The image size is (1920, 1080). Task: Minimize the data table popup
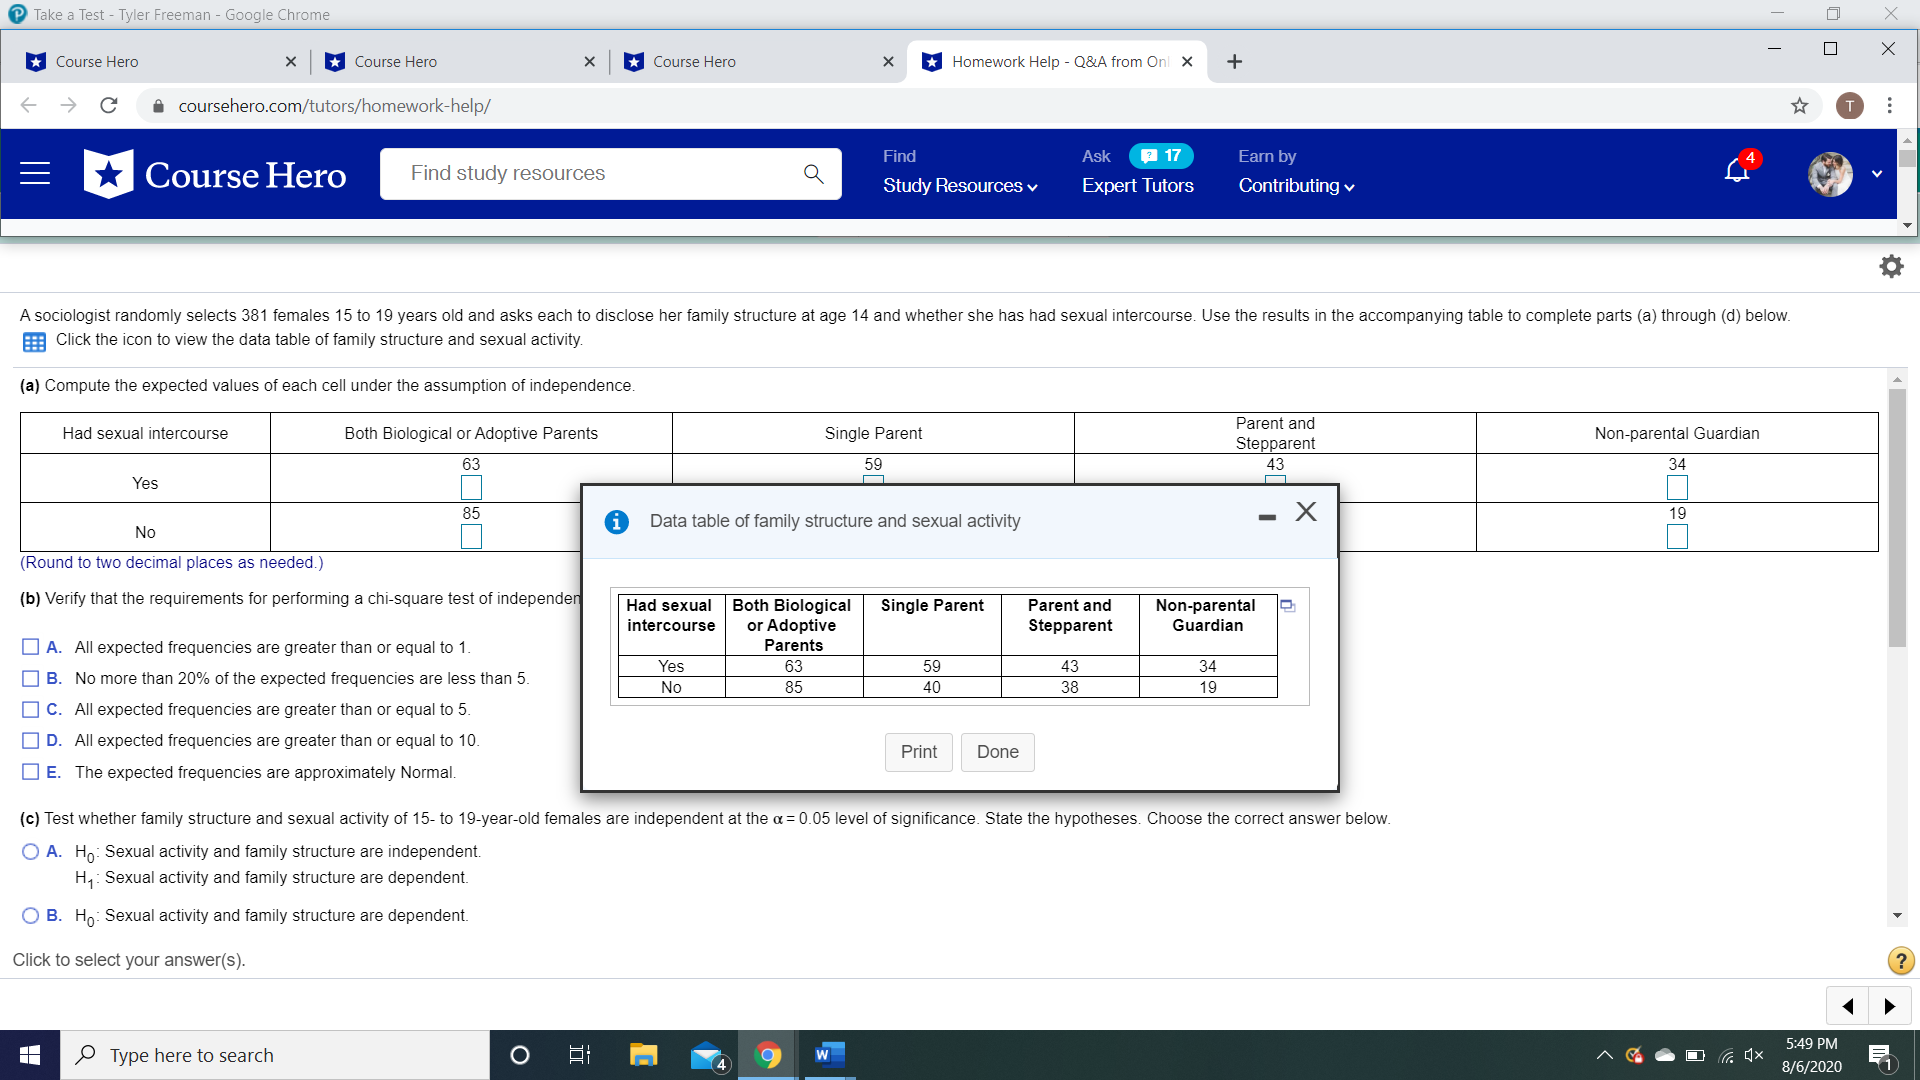click(1267, 517)
